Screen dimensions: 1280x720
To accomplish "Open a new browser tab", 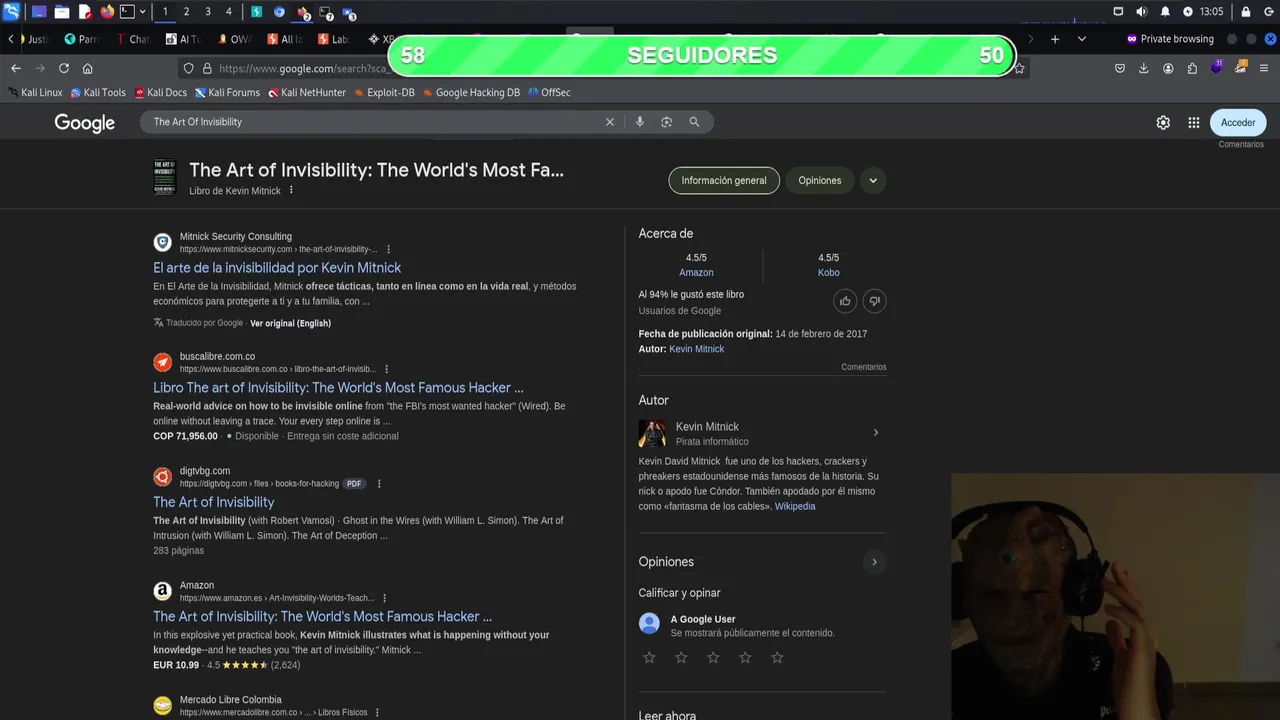I will coord(1054,39).
